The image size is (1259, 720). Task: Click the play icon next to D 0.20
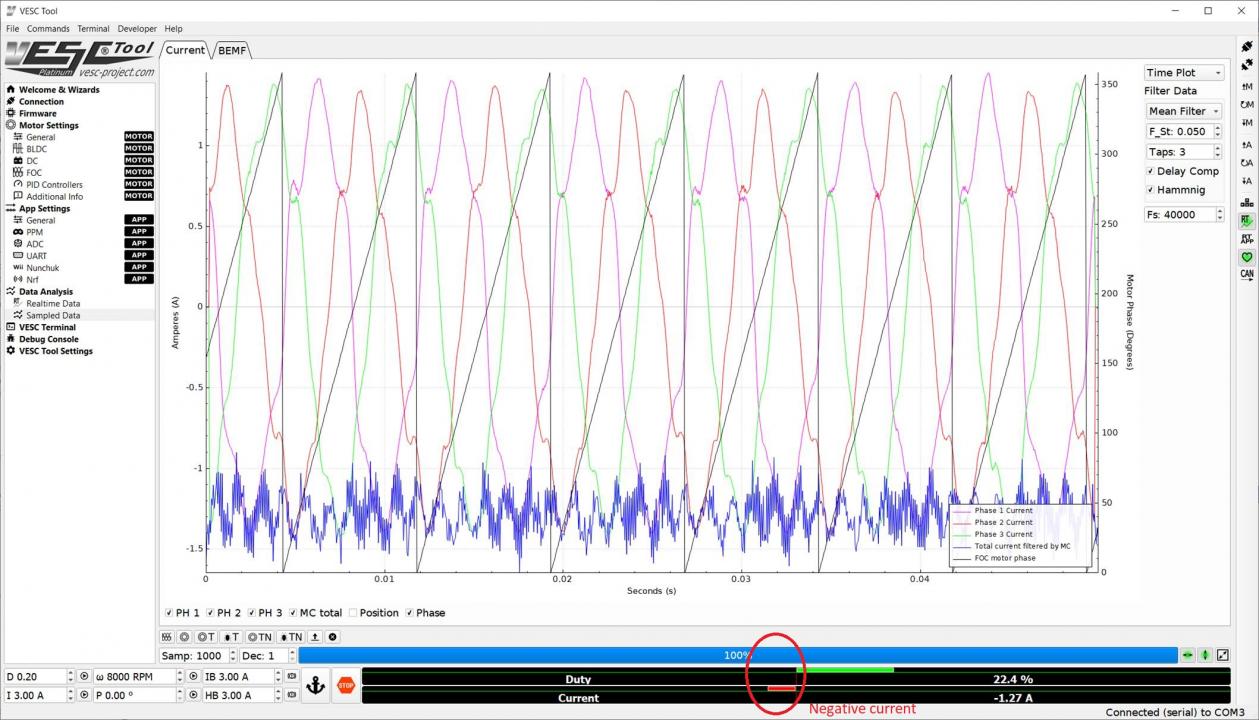[x=84, y=676]
